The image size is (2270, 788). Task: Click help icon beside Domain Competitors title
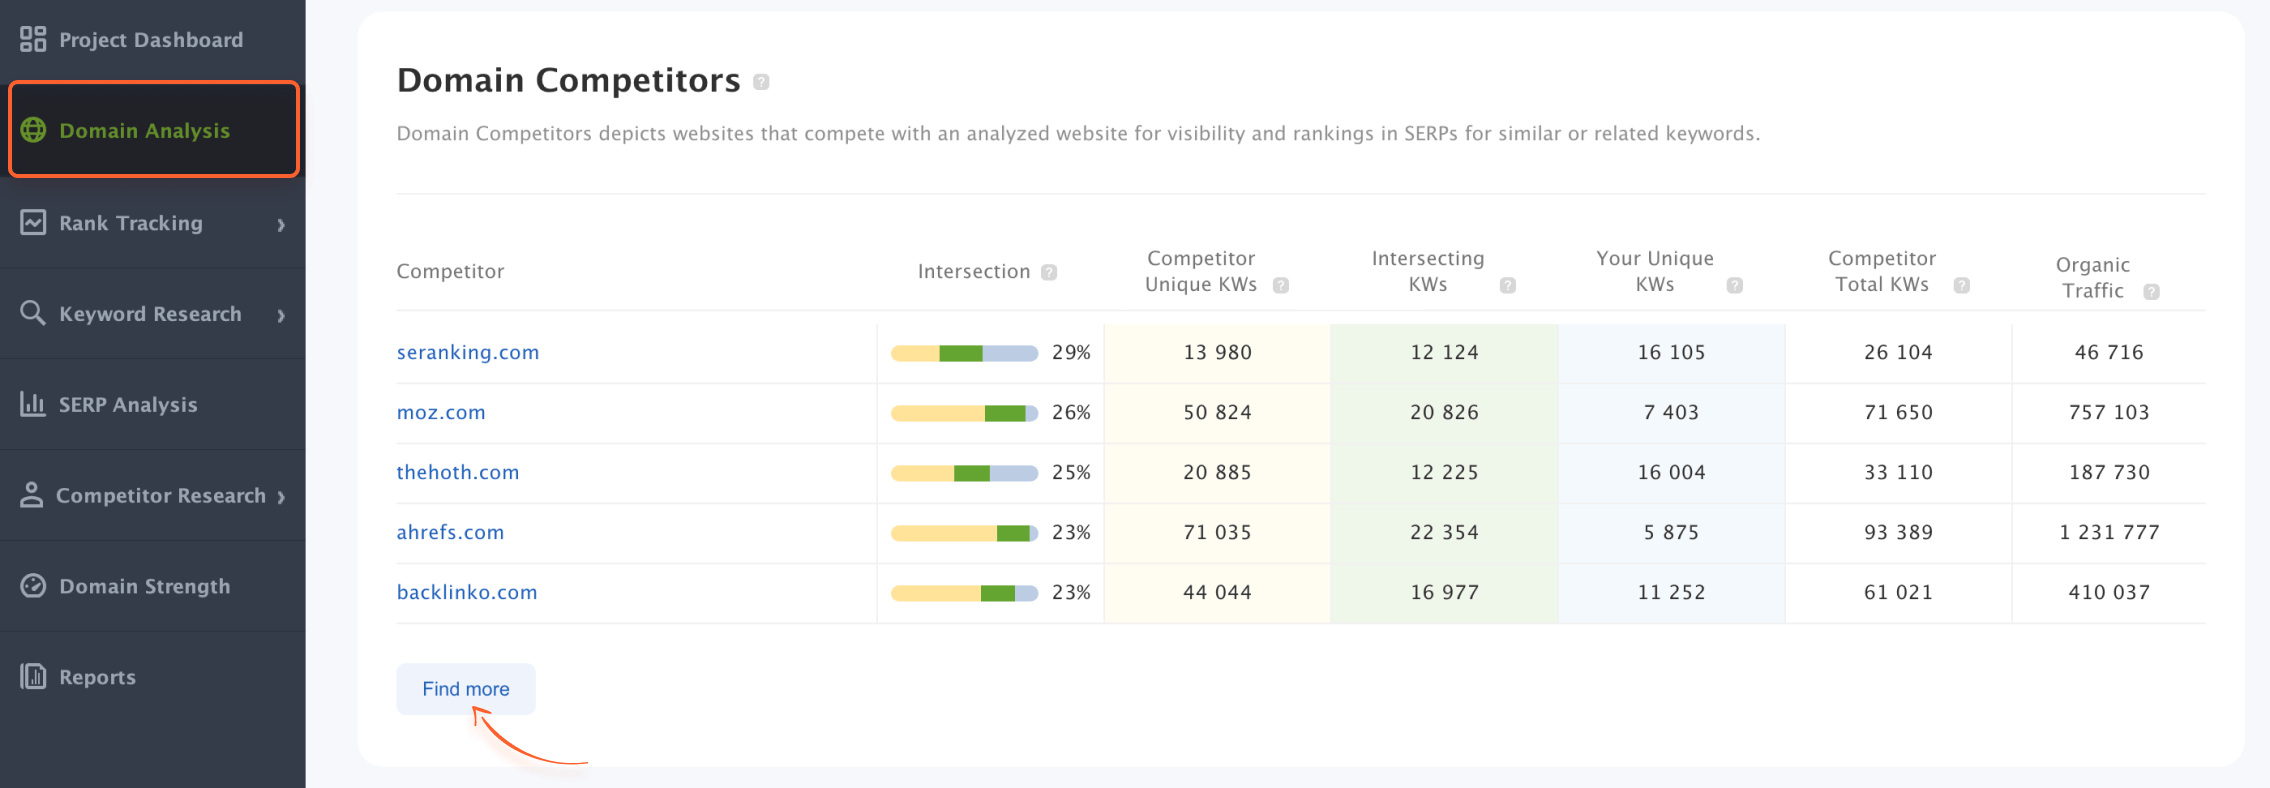pos(761,82)
